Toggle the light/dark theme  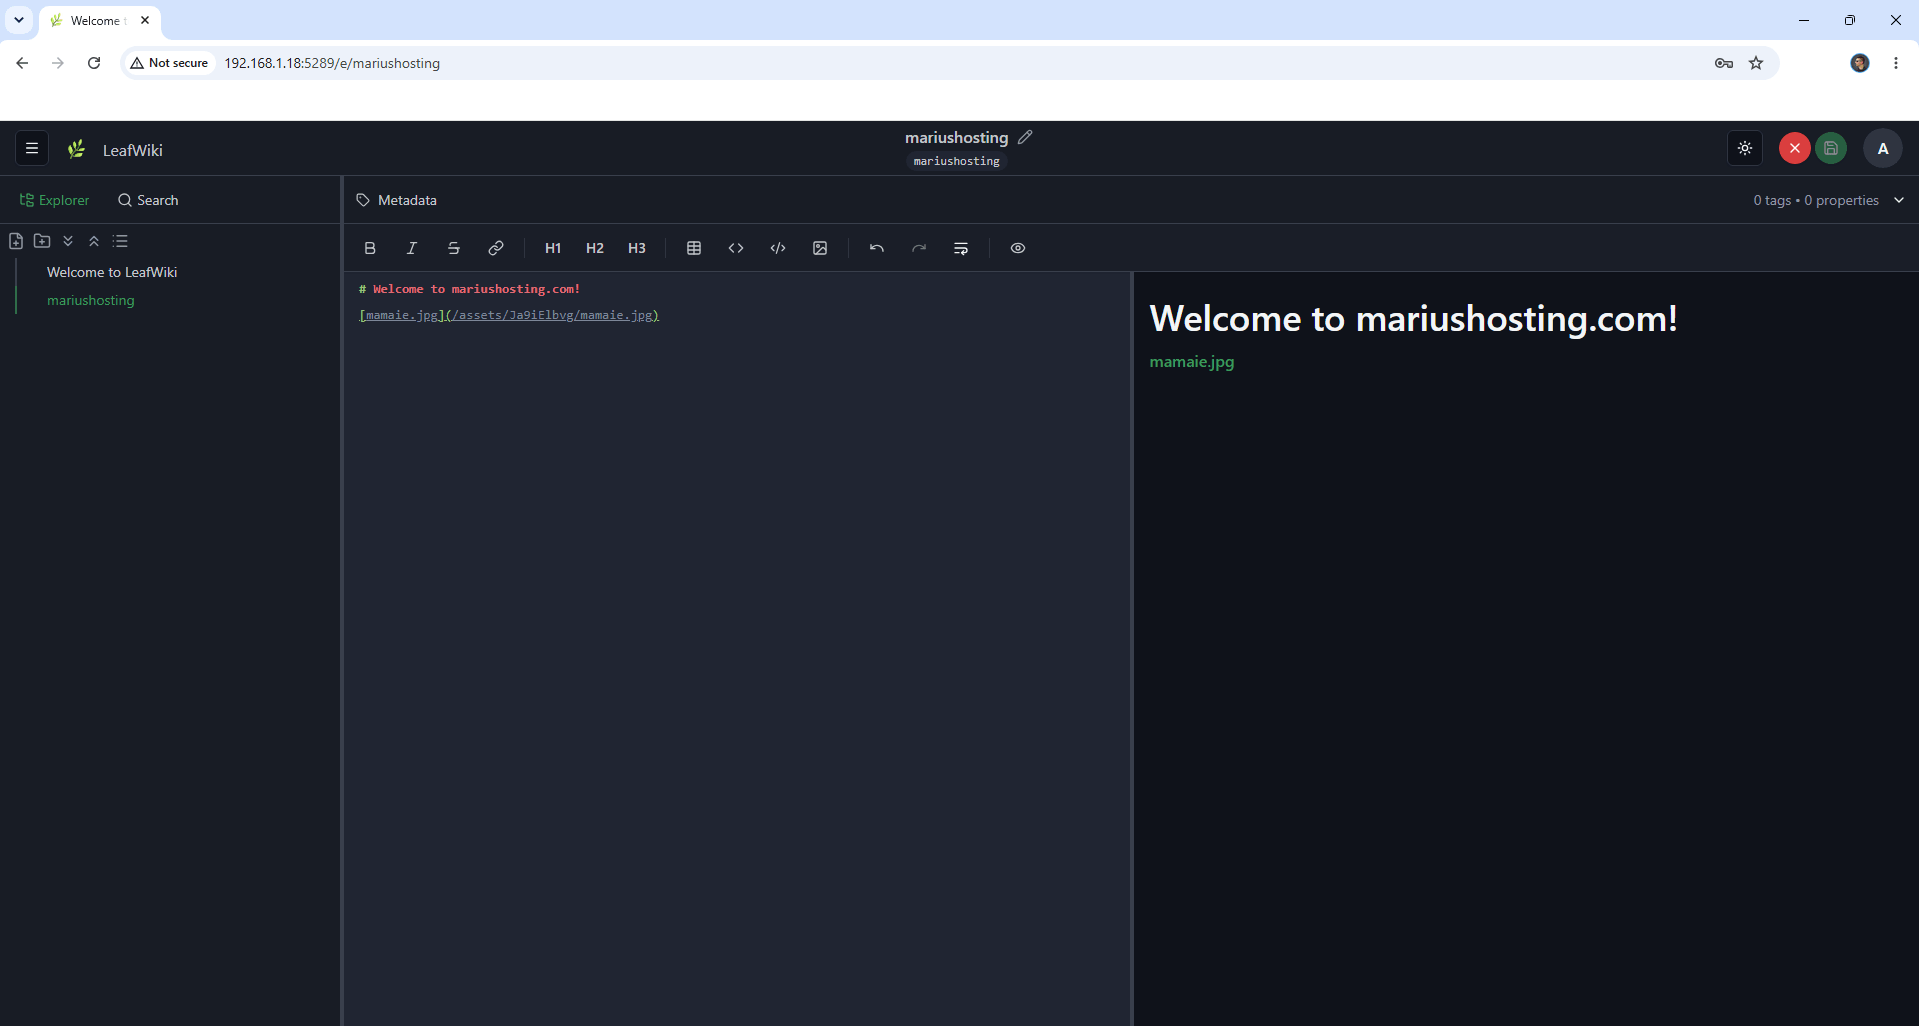coord(1745,148)
